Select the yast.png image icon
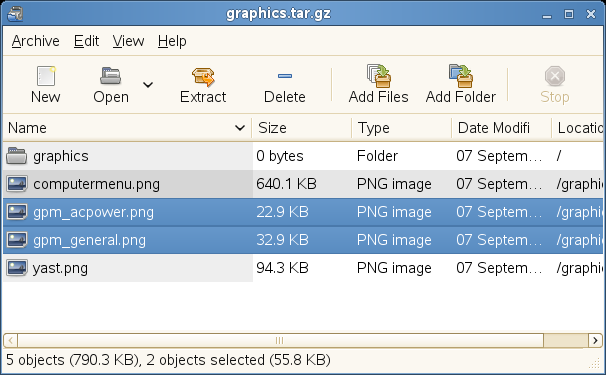Image resolution: width=606 pixels, height=375 pixels. click(x=17, y=268)
